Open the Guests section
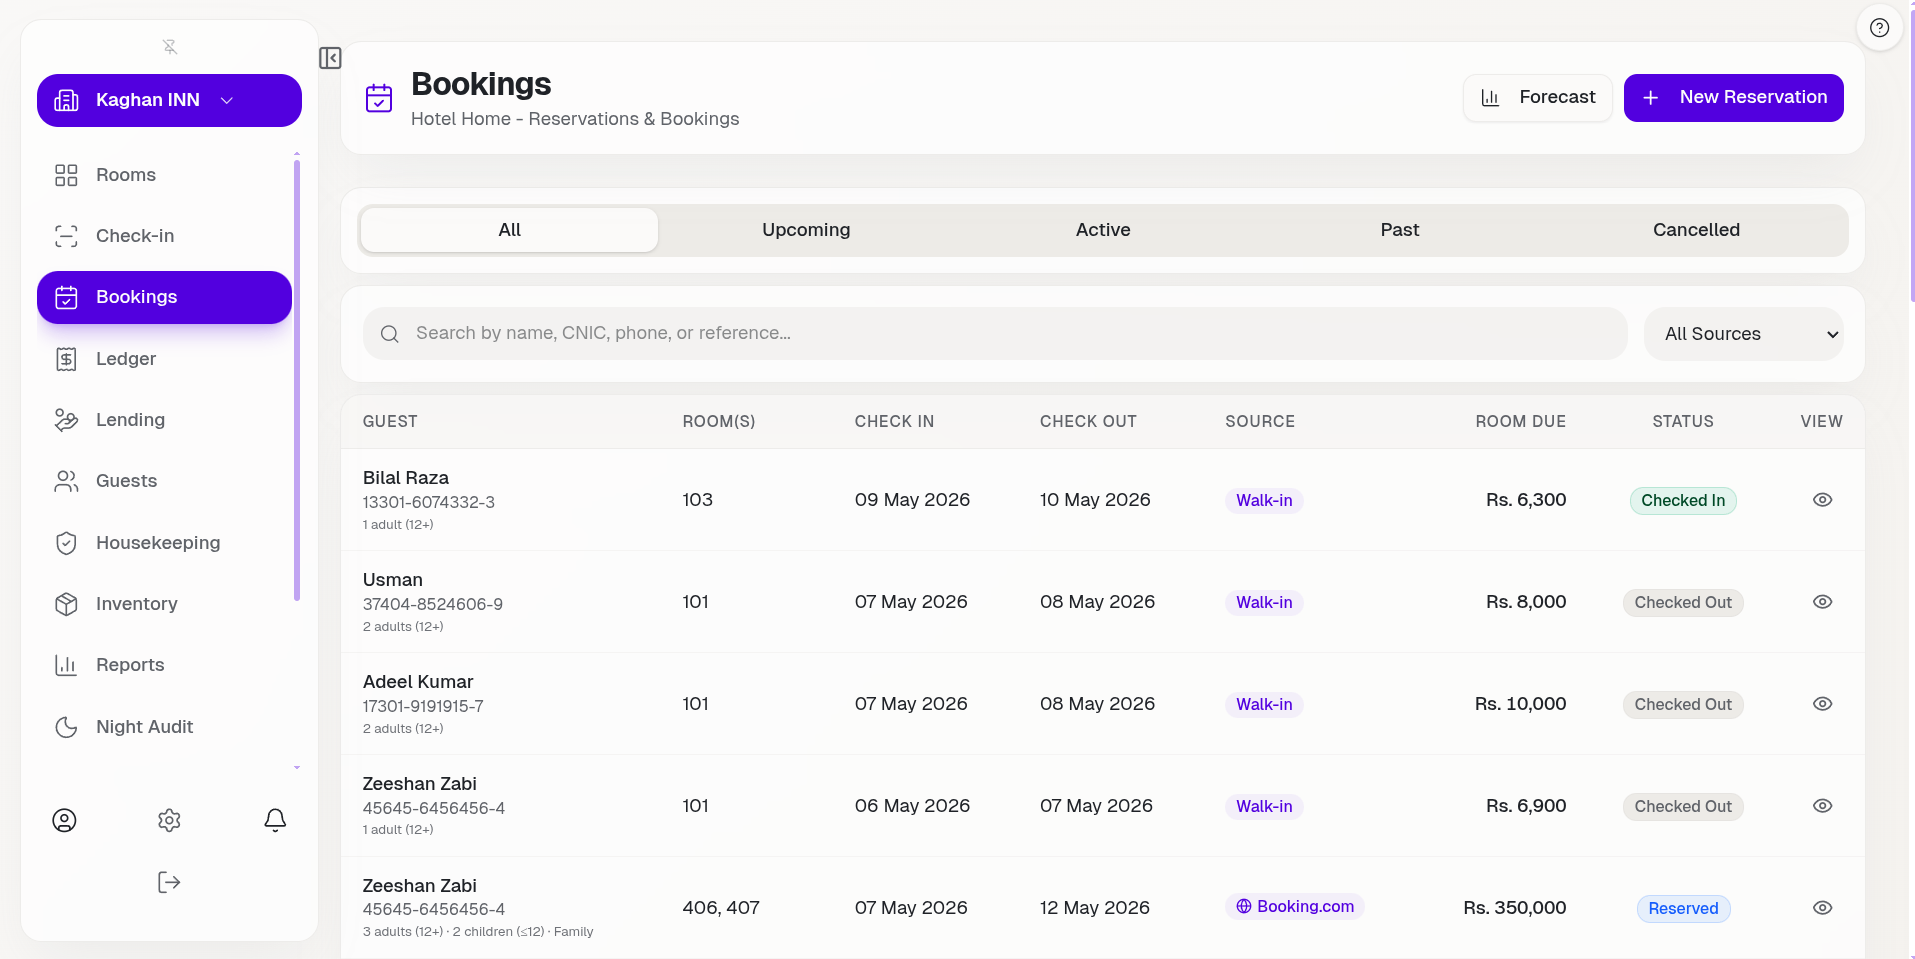 point(164,481)
